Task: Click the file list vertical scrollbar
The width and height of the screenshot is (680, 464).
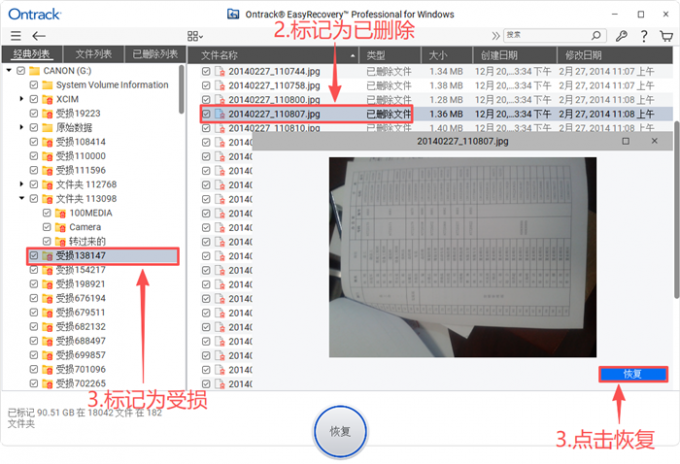Action: pos(676,210)
